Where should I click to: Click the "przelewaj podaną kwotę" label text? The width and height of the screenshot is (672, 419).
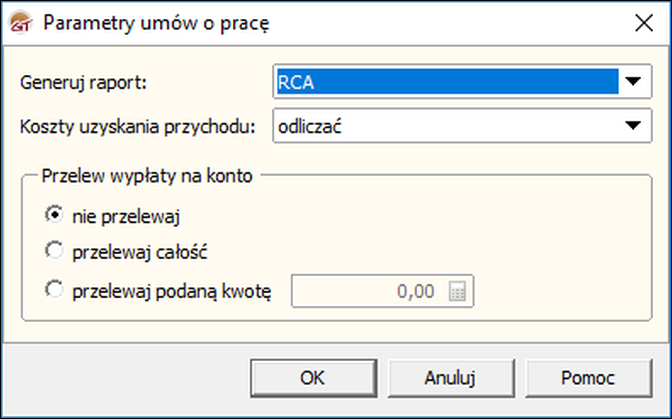(172, 291)
